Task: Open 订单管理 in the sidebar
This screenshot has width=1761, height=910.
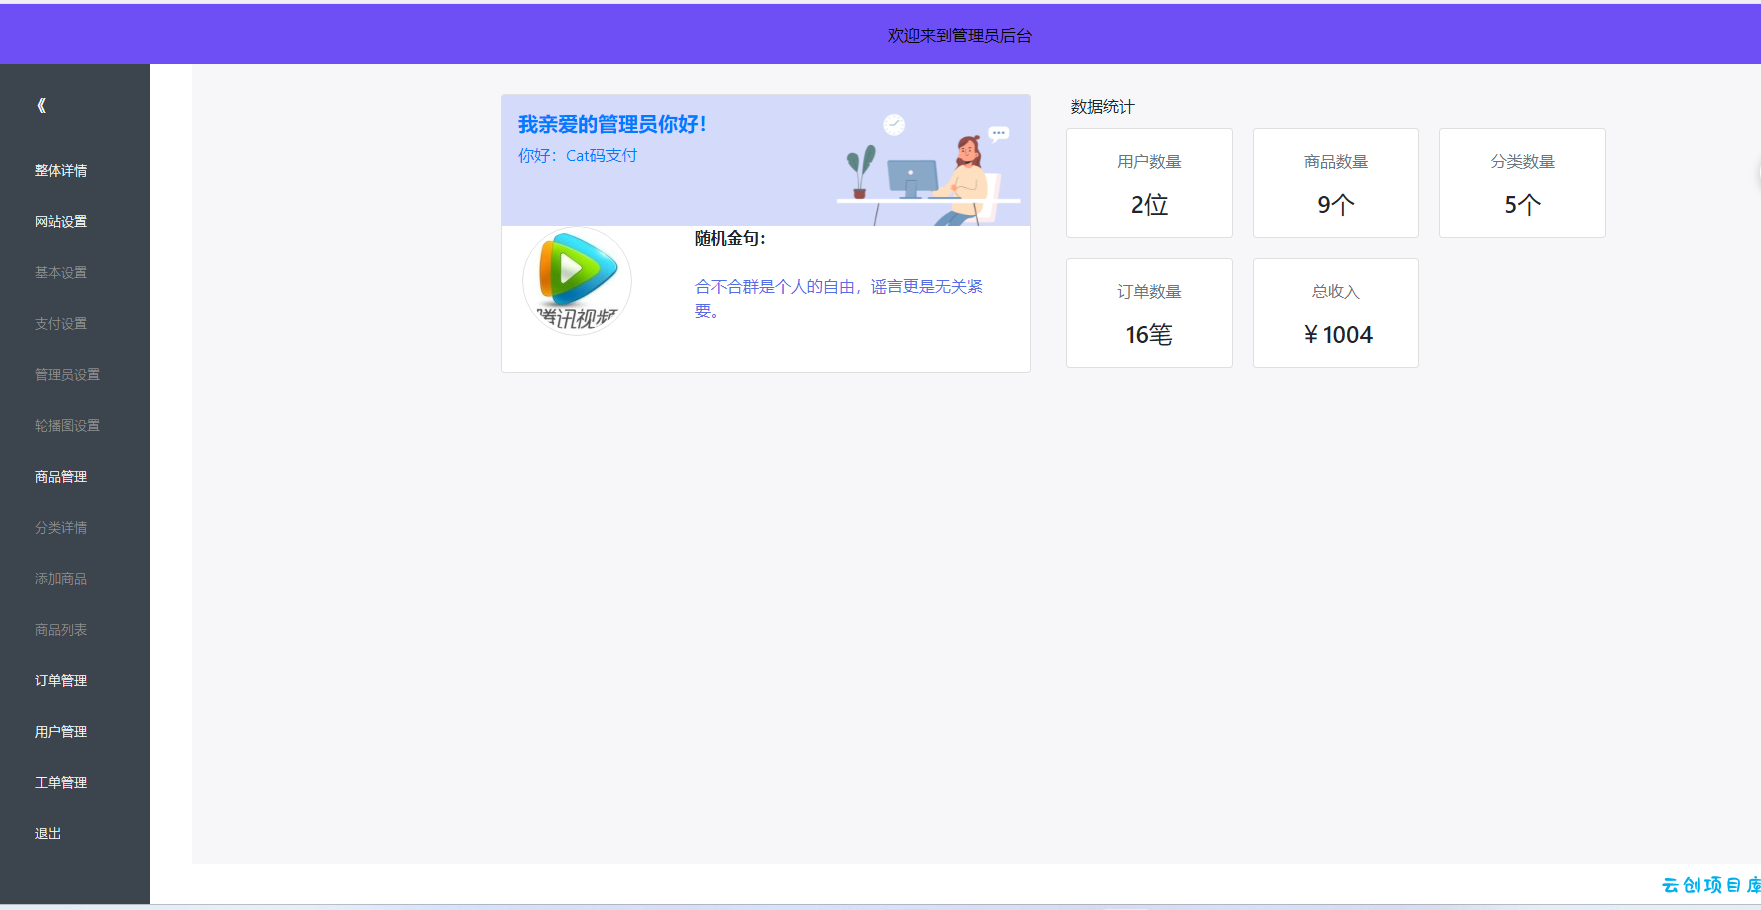Action: click(61, 681)
